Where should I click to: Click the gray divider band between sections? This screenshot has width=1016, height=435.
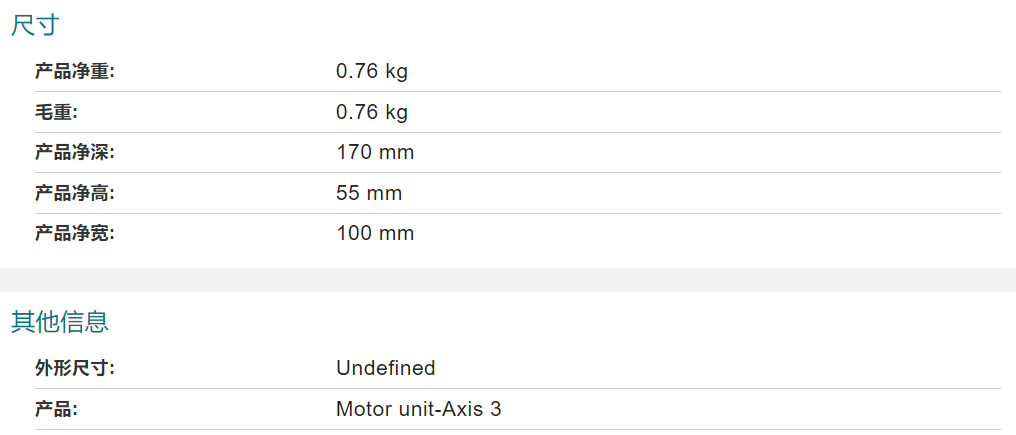pyautogui.click(x=508, y=279)
